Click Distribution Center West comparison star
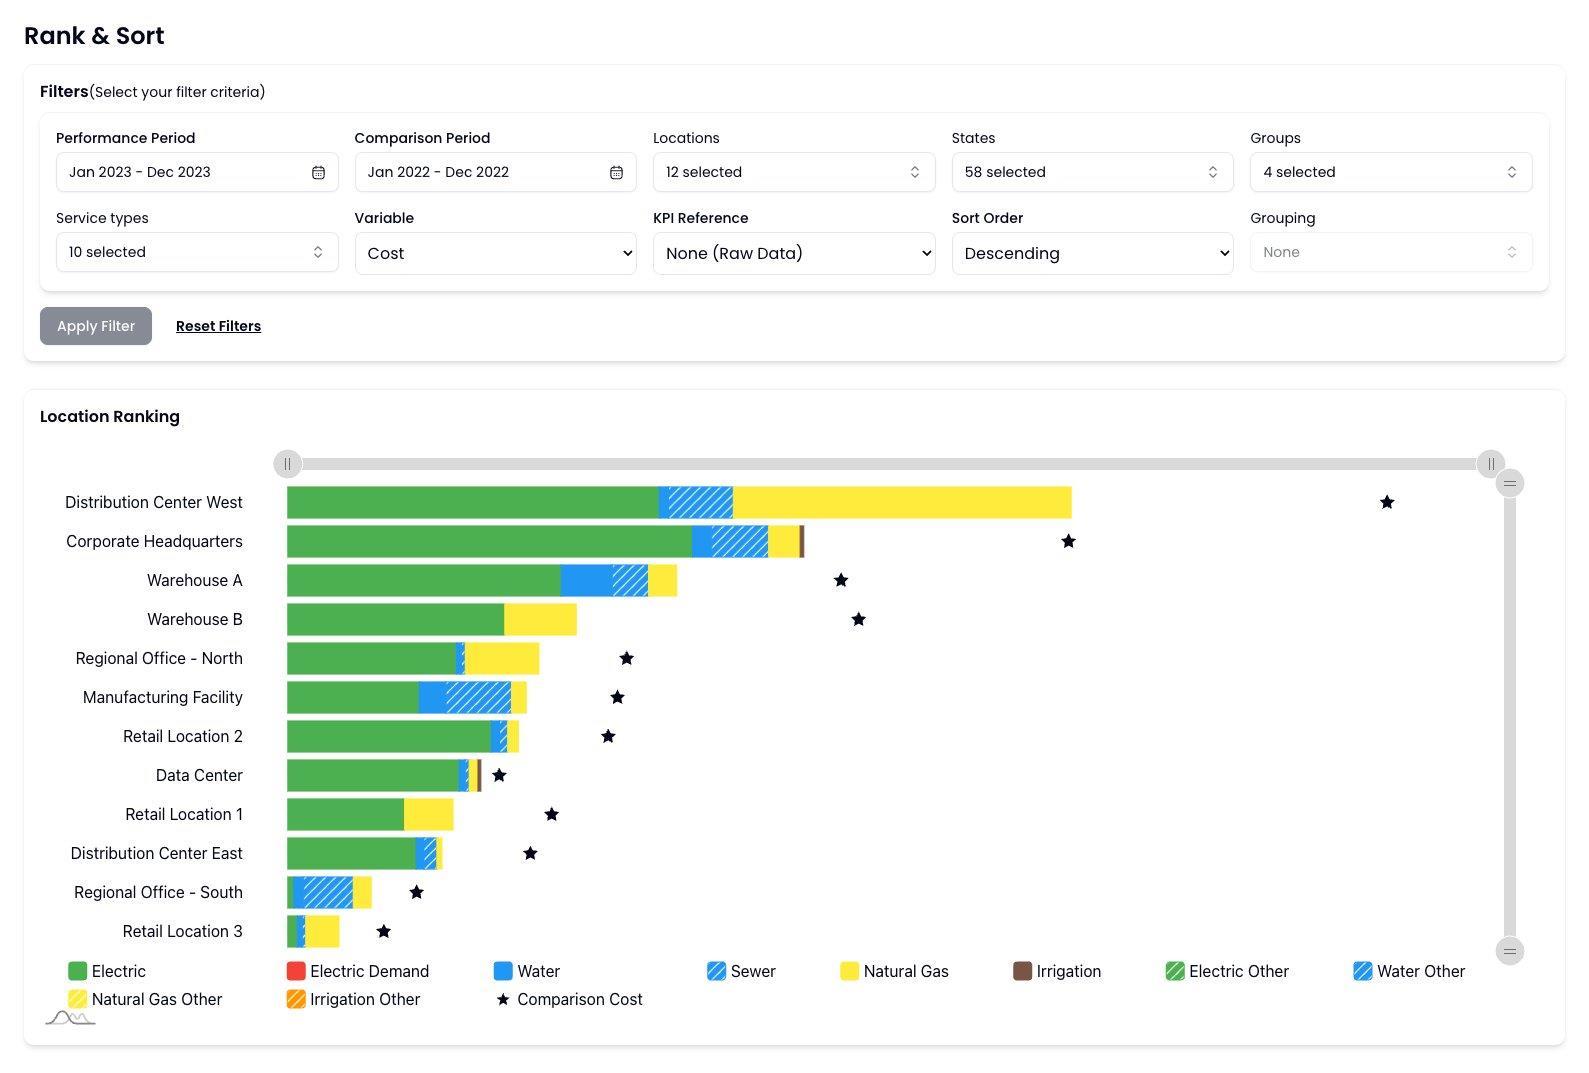The height and width of the screenshot is (1073, 1589). click(x=1387, y=502)
